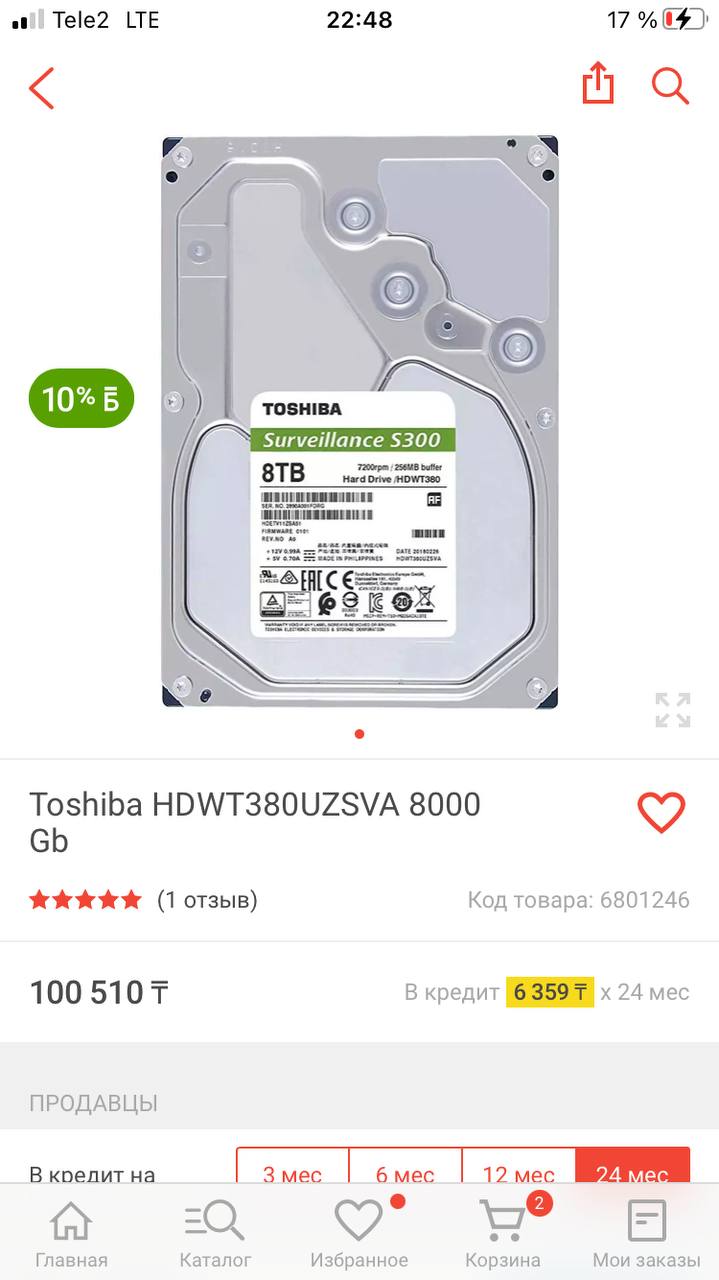The image size is (719, 1280).
Task: Select the 3 мес credit term
Action: click(293, 1168)
